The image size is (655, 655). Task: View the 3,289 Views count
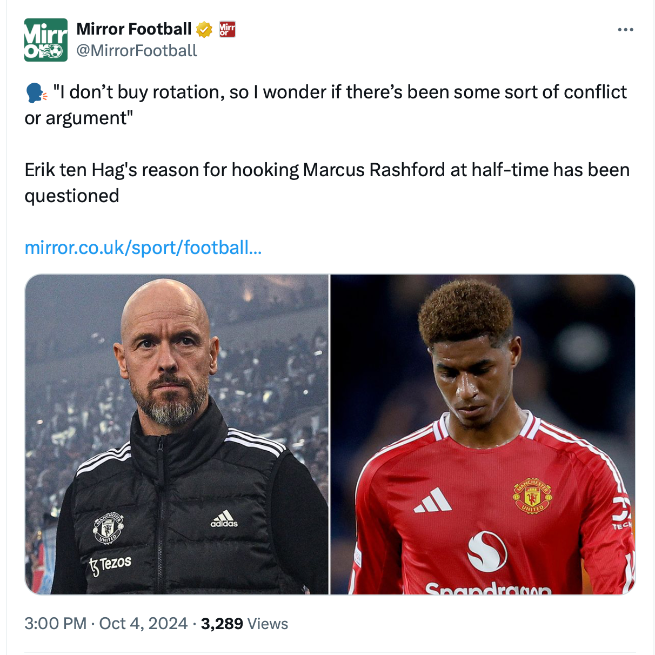[244, 623]
